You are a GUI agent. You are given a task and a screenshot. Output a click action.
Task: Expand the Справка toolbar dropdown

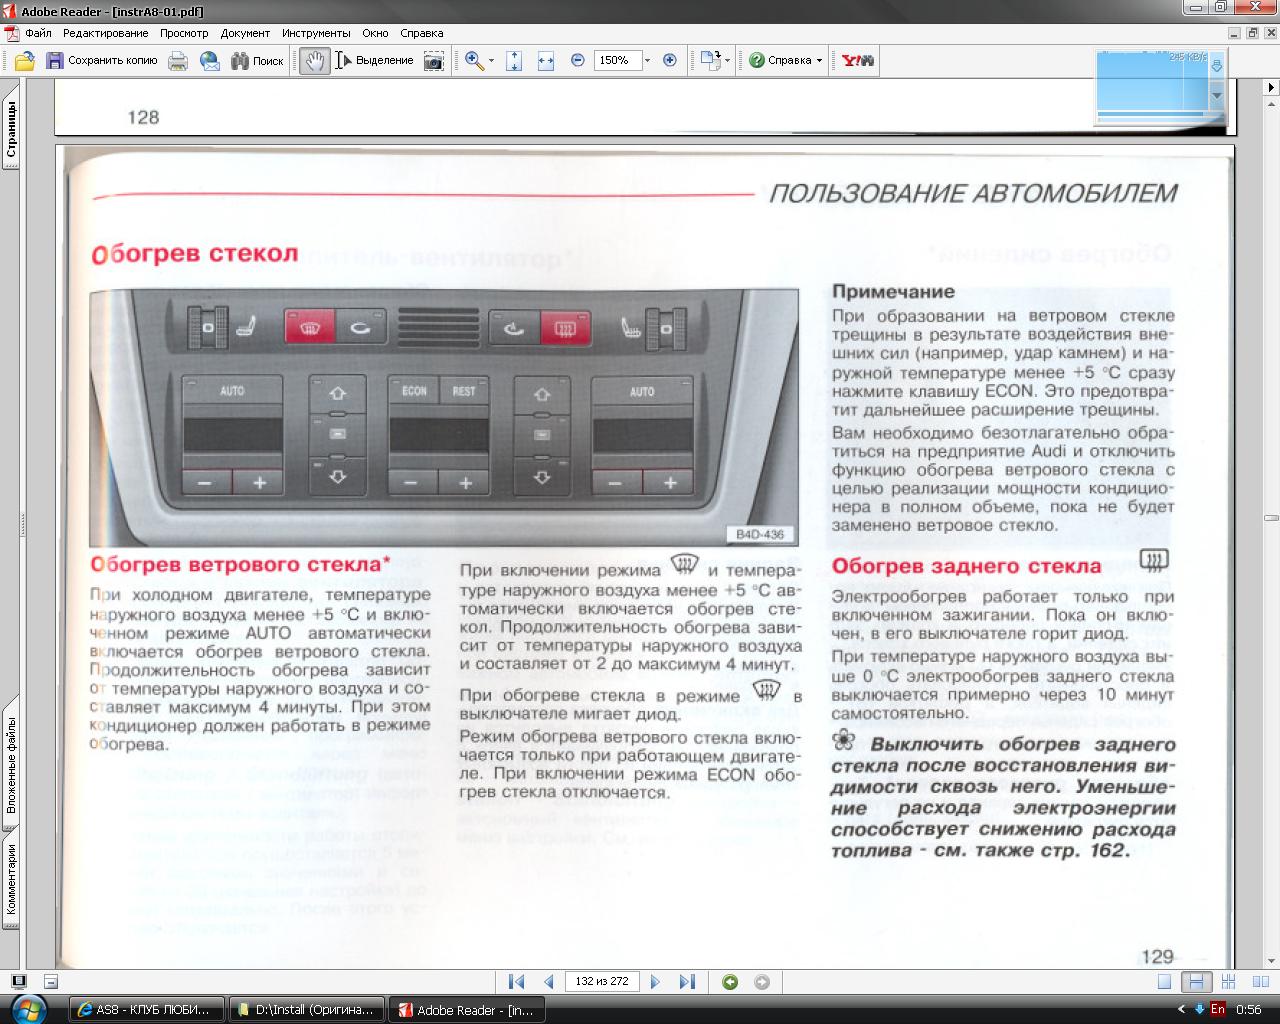click(x=819, y=61)
